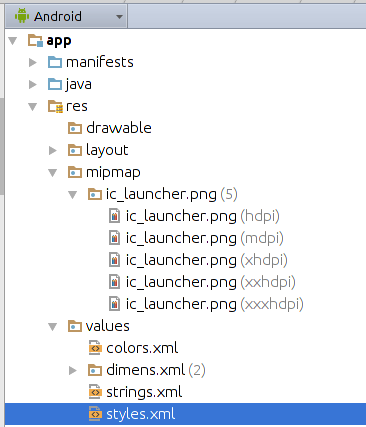Image resolution: width=366 pixels, height=427 pixels.
Task: Collapse the values folder
Action: [x=53, y=327]
